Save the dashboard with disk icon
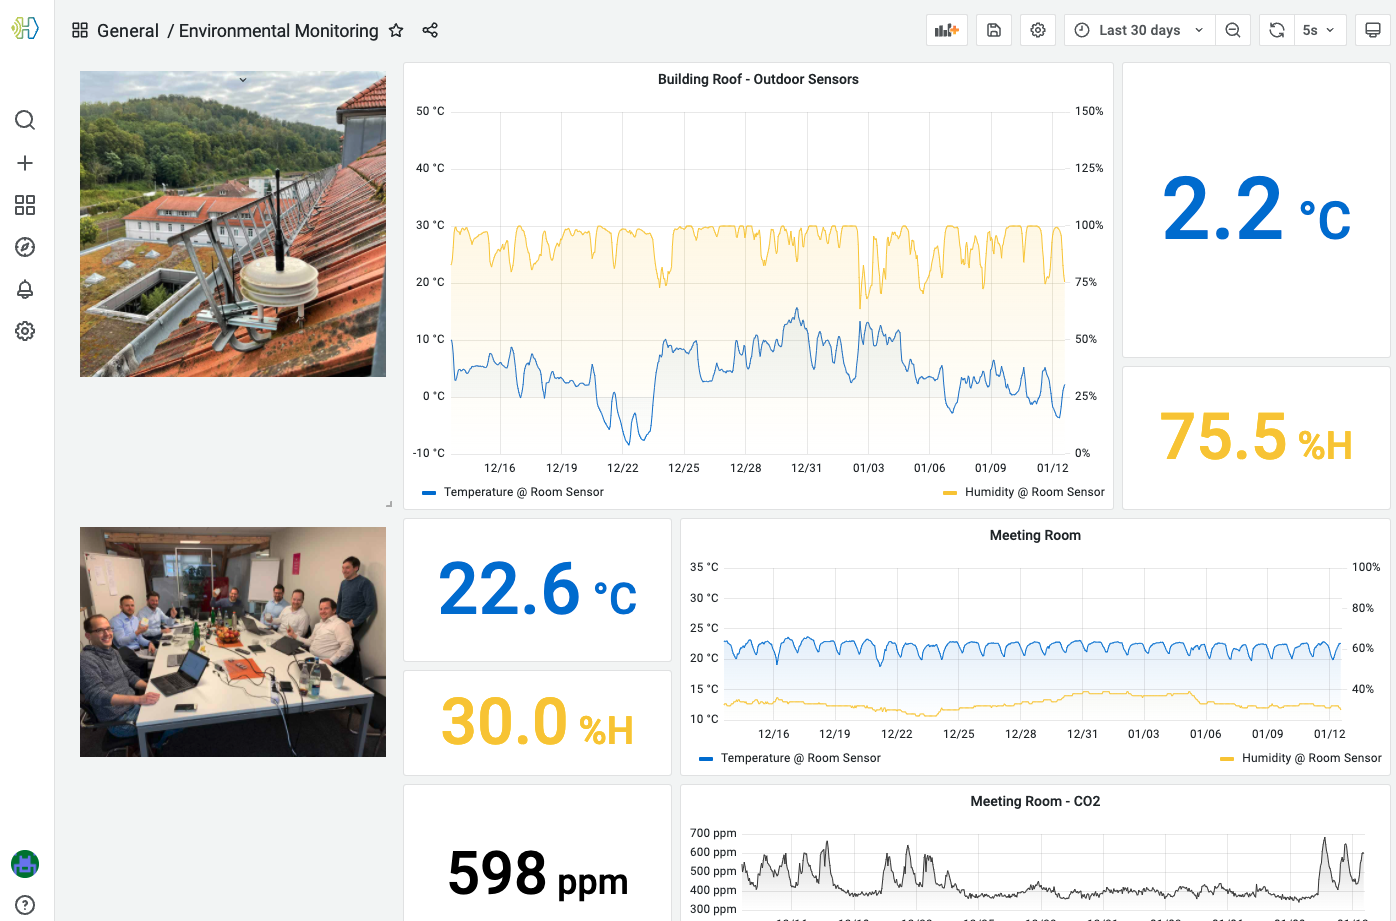1396x921 pixels. pyautogui.click(x=994, y=30)
